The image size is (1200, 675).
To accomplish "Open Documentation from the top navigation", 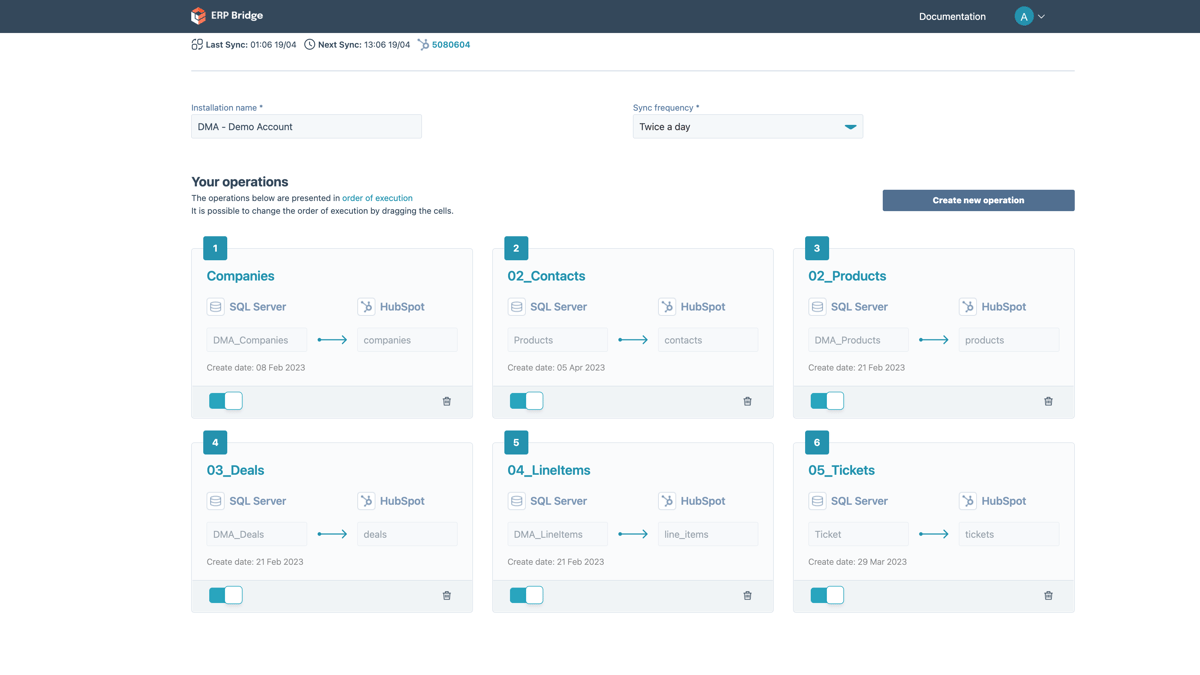I will pyautogui.click(x=952, y=17).
